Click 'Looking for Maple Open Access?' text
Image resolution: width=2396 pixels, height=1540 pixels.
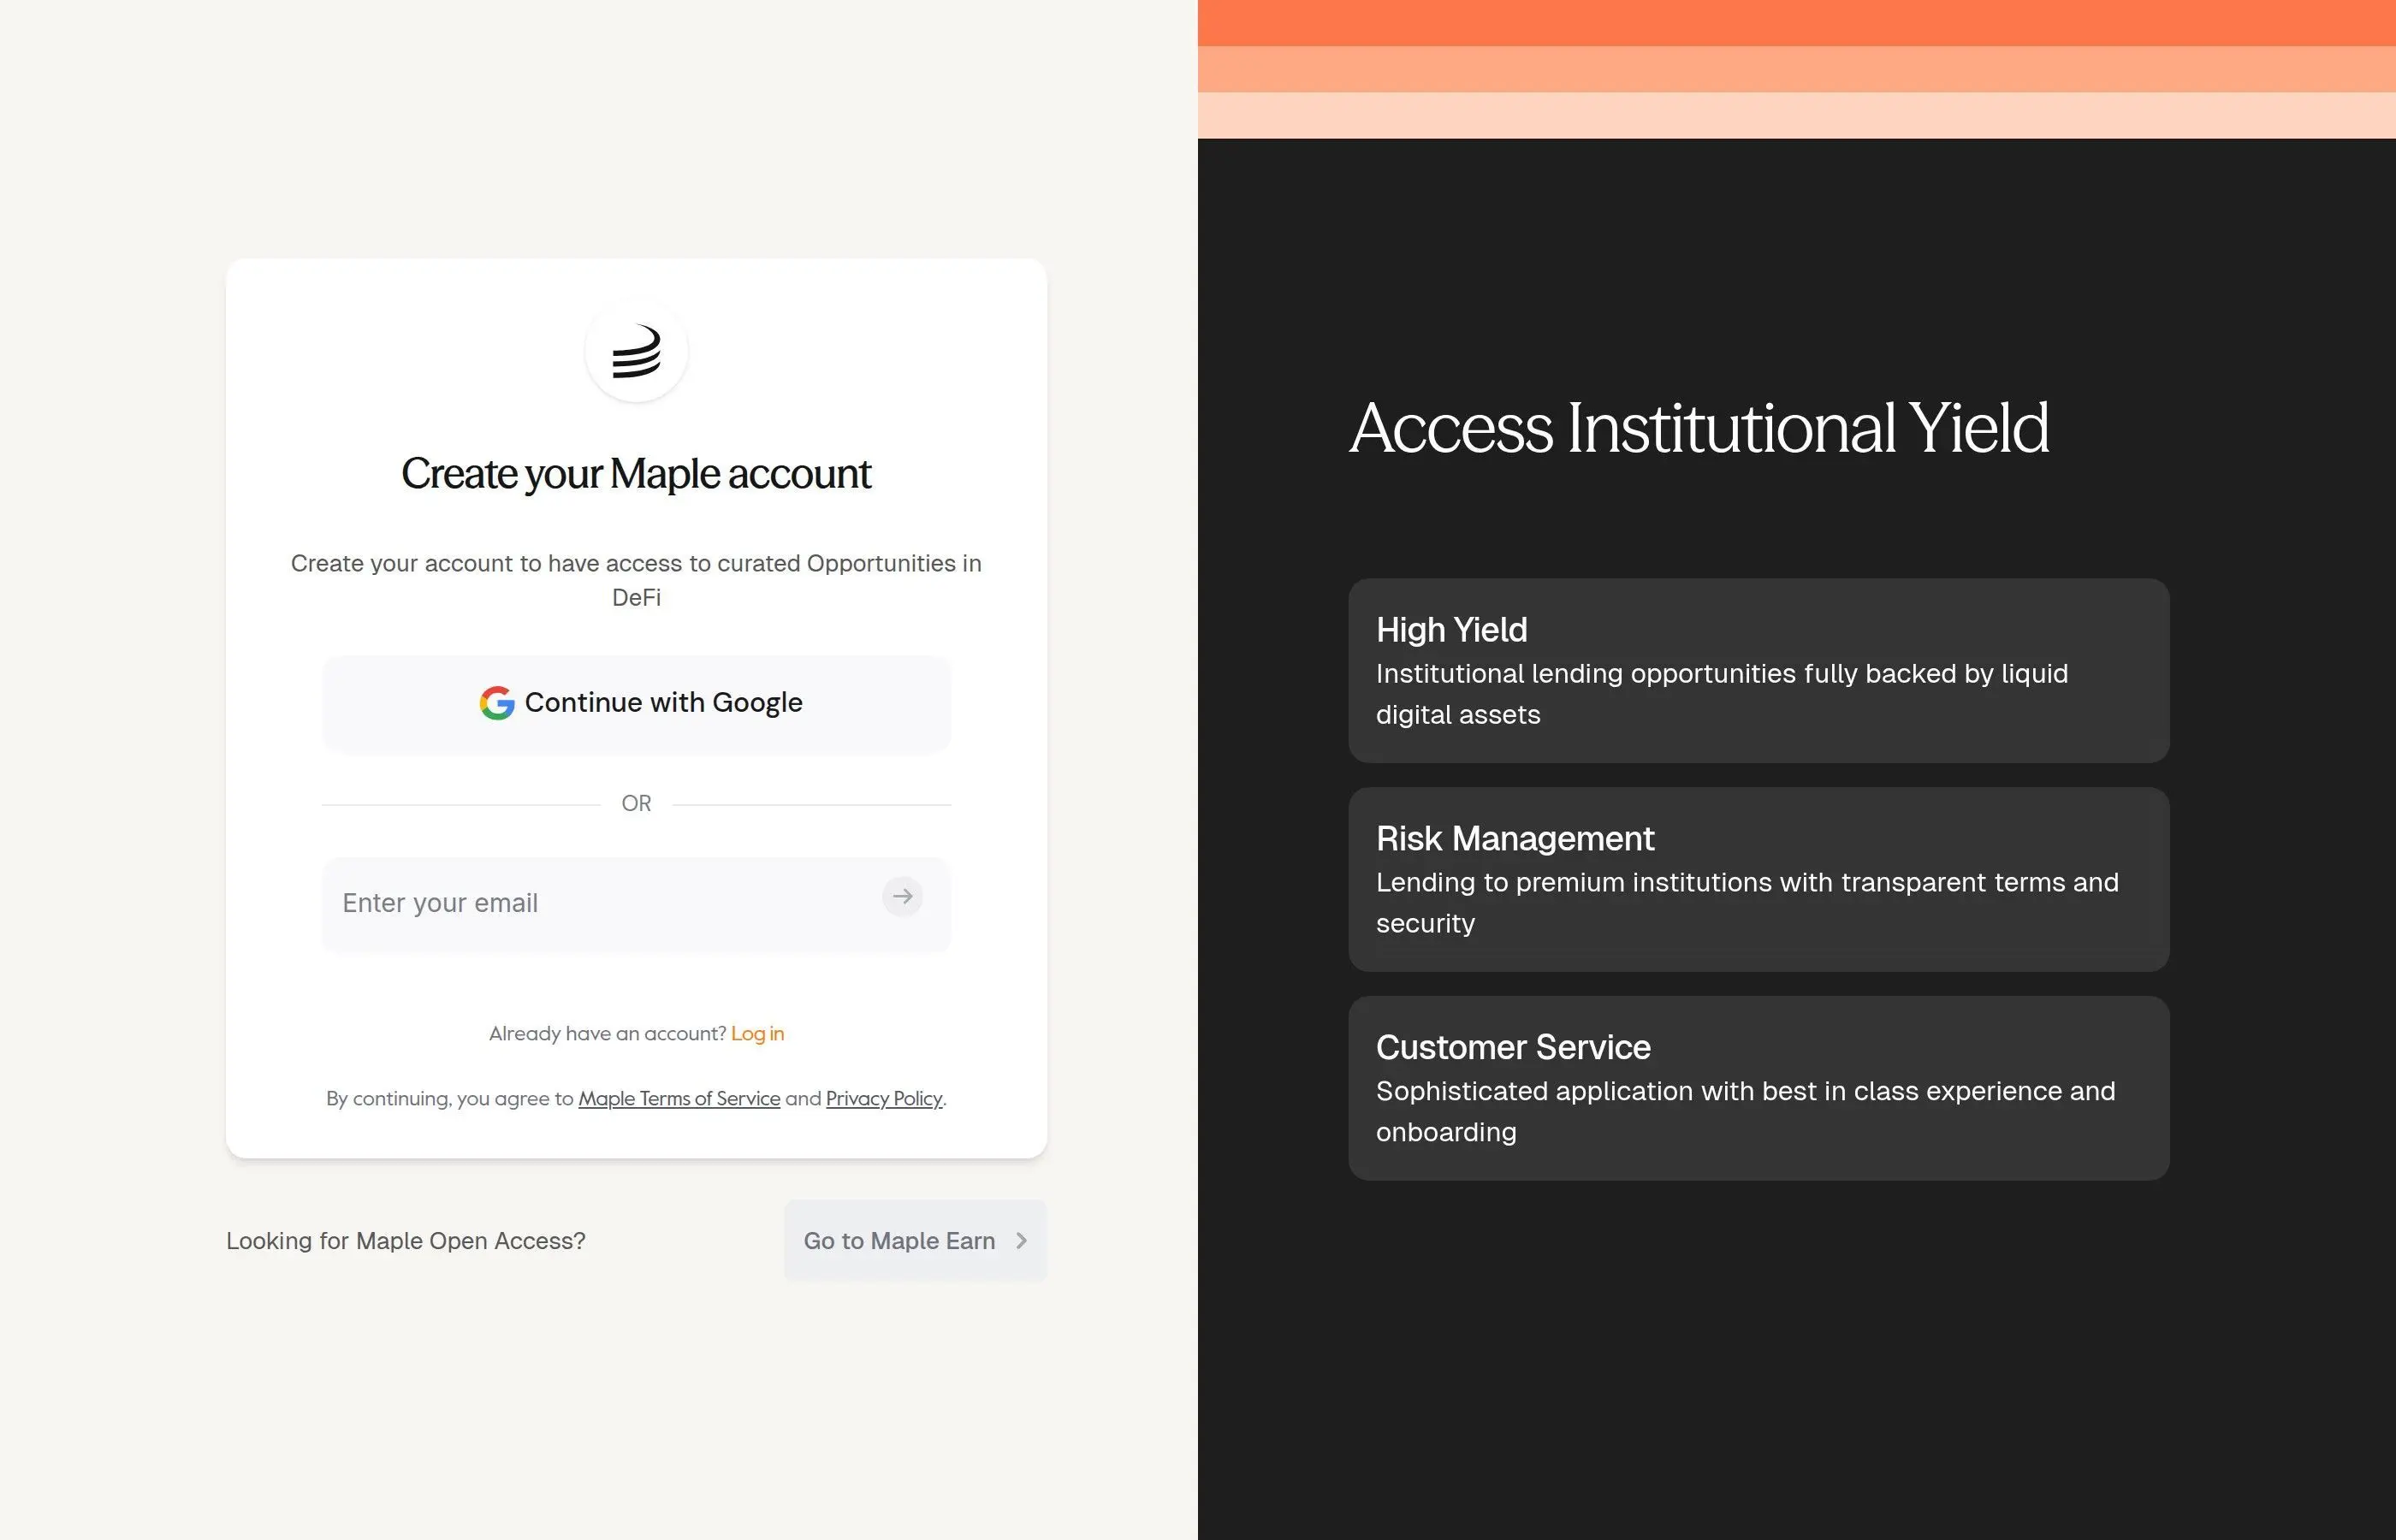coord(406,1241)
